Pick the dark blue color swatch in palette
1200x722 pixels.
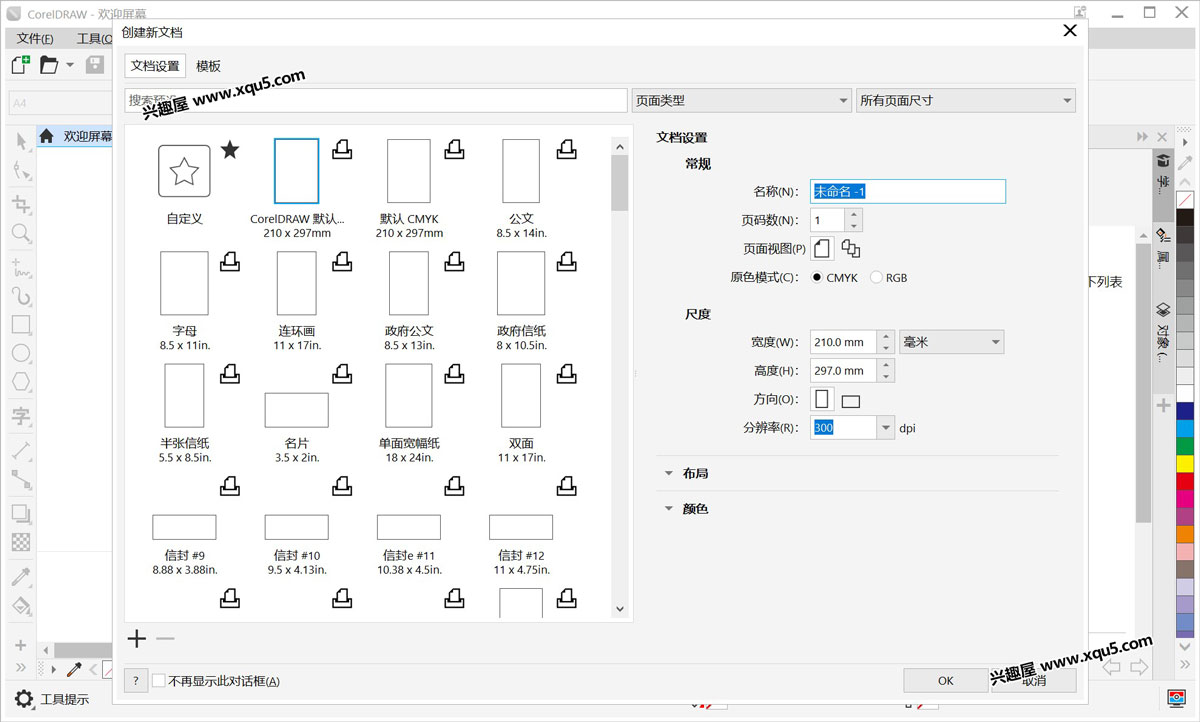1185,411
